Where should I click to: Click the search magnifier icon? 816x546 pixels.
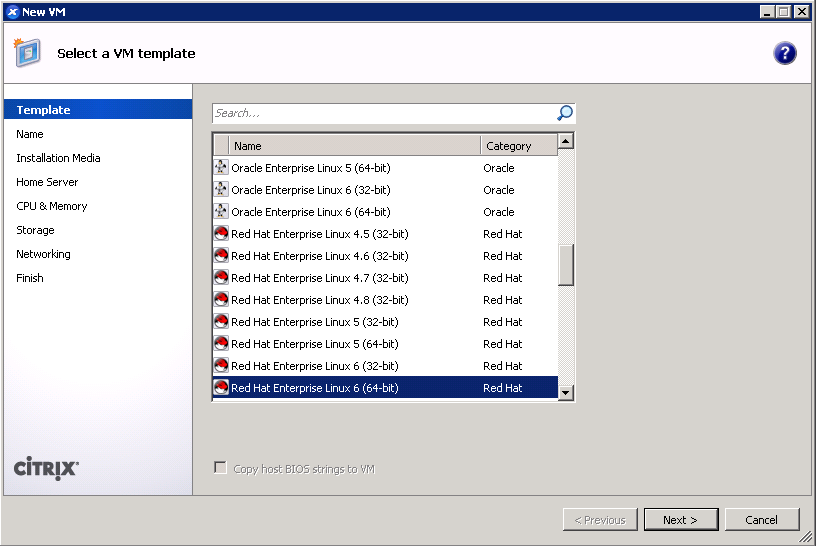point(565,113)
